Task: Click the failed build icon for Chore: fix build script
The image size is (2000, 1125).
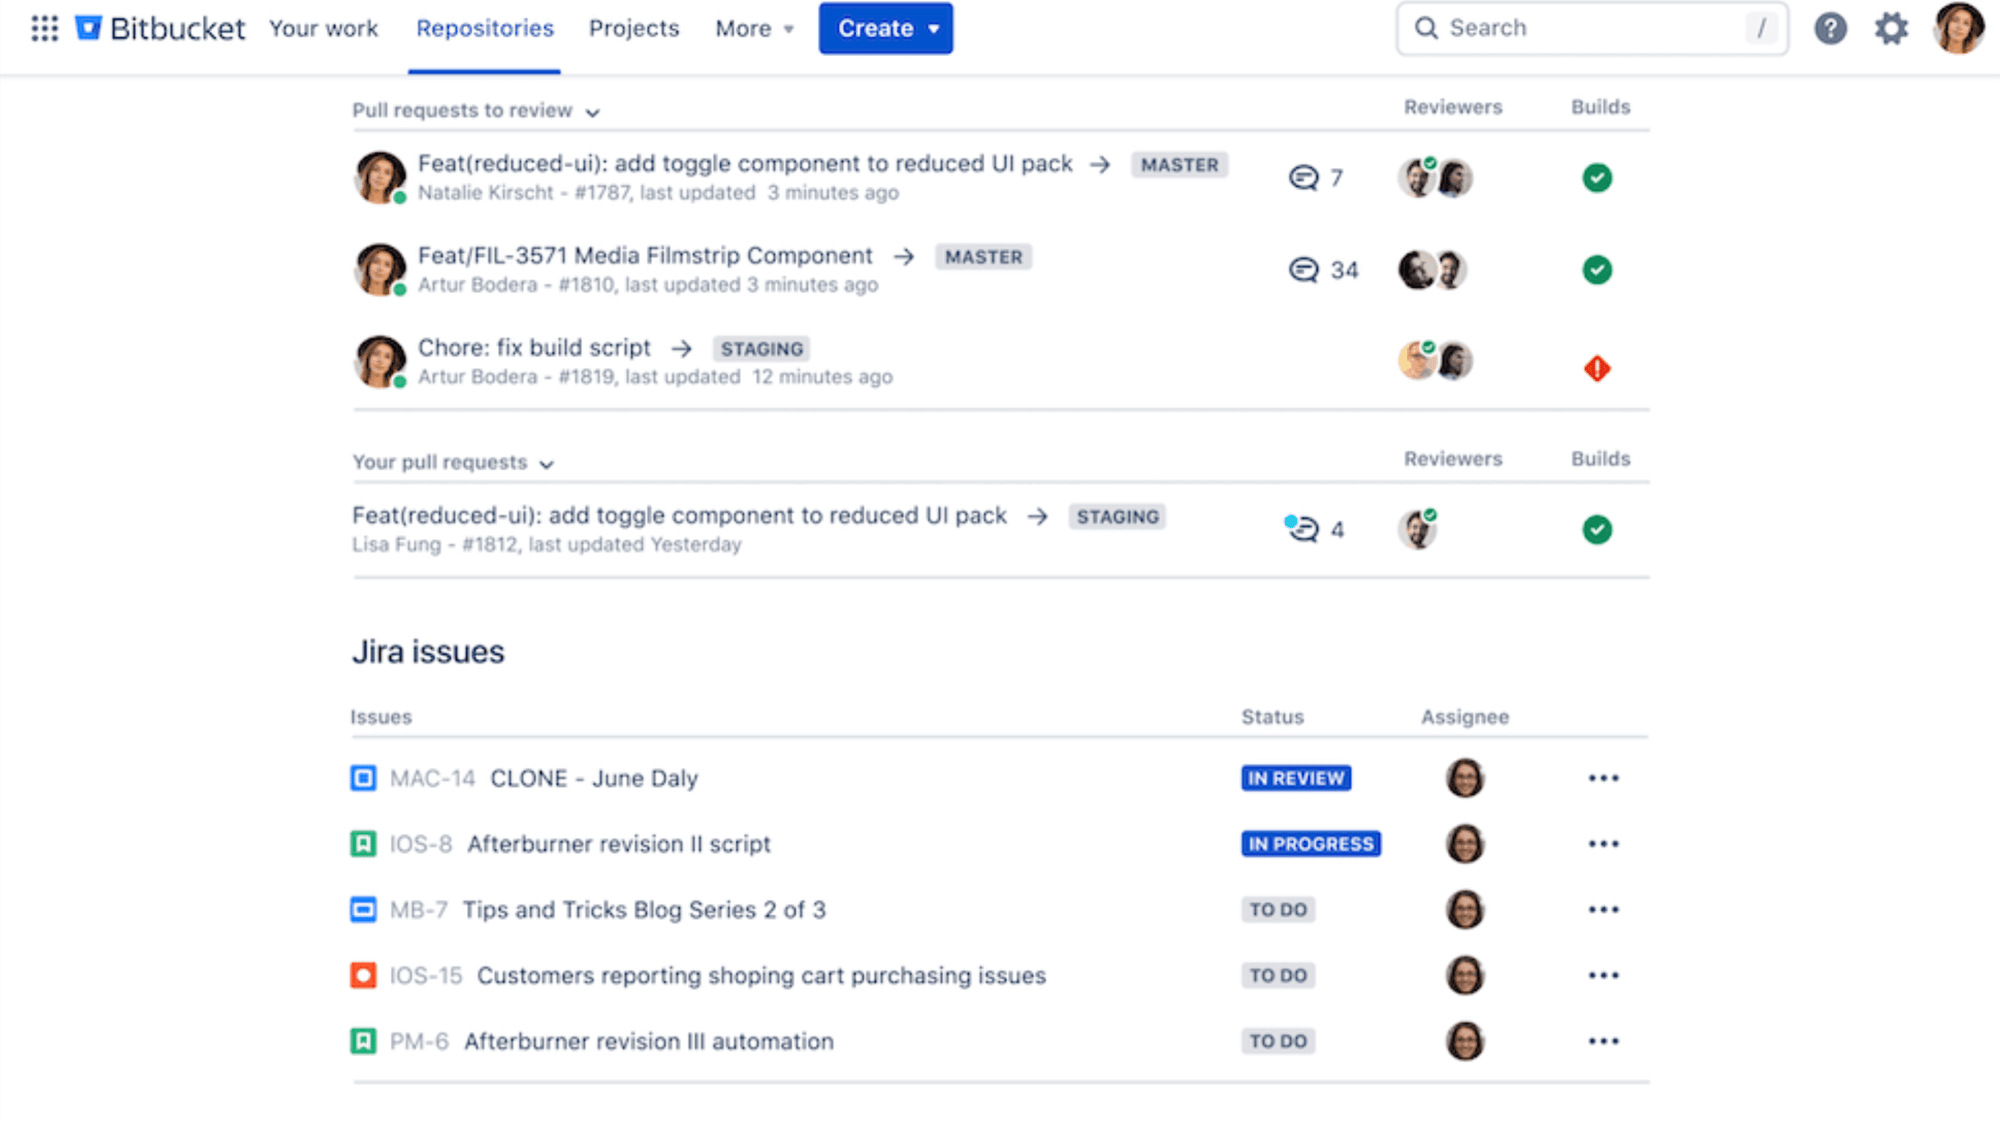Action: tap(1597, 368)
